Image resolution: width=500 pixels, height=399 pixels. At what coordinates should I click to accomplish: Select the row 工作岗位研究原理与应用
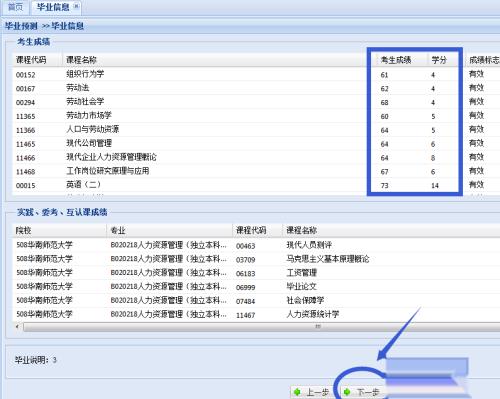point(256,171)
